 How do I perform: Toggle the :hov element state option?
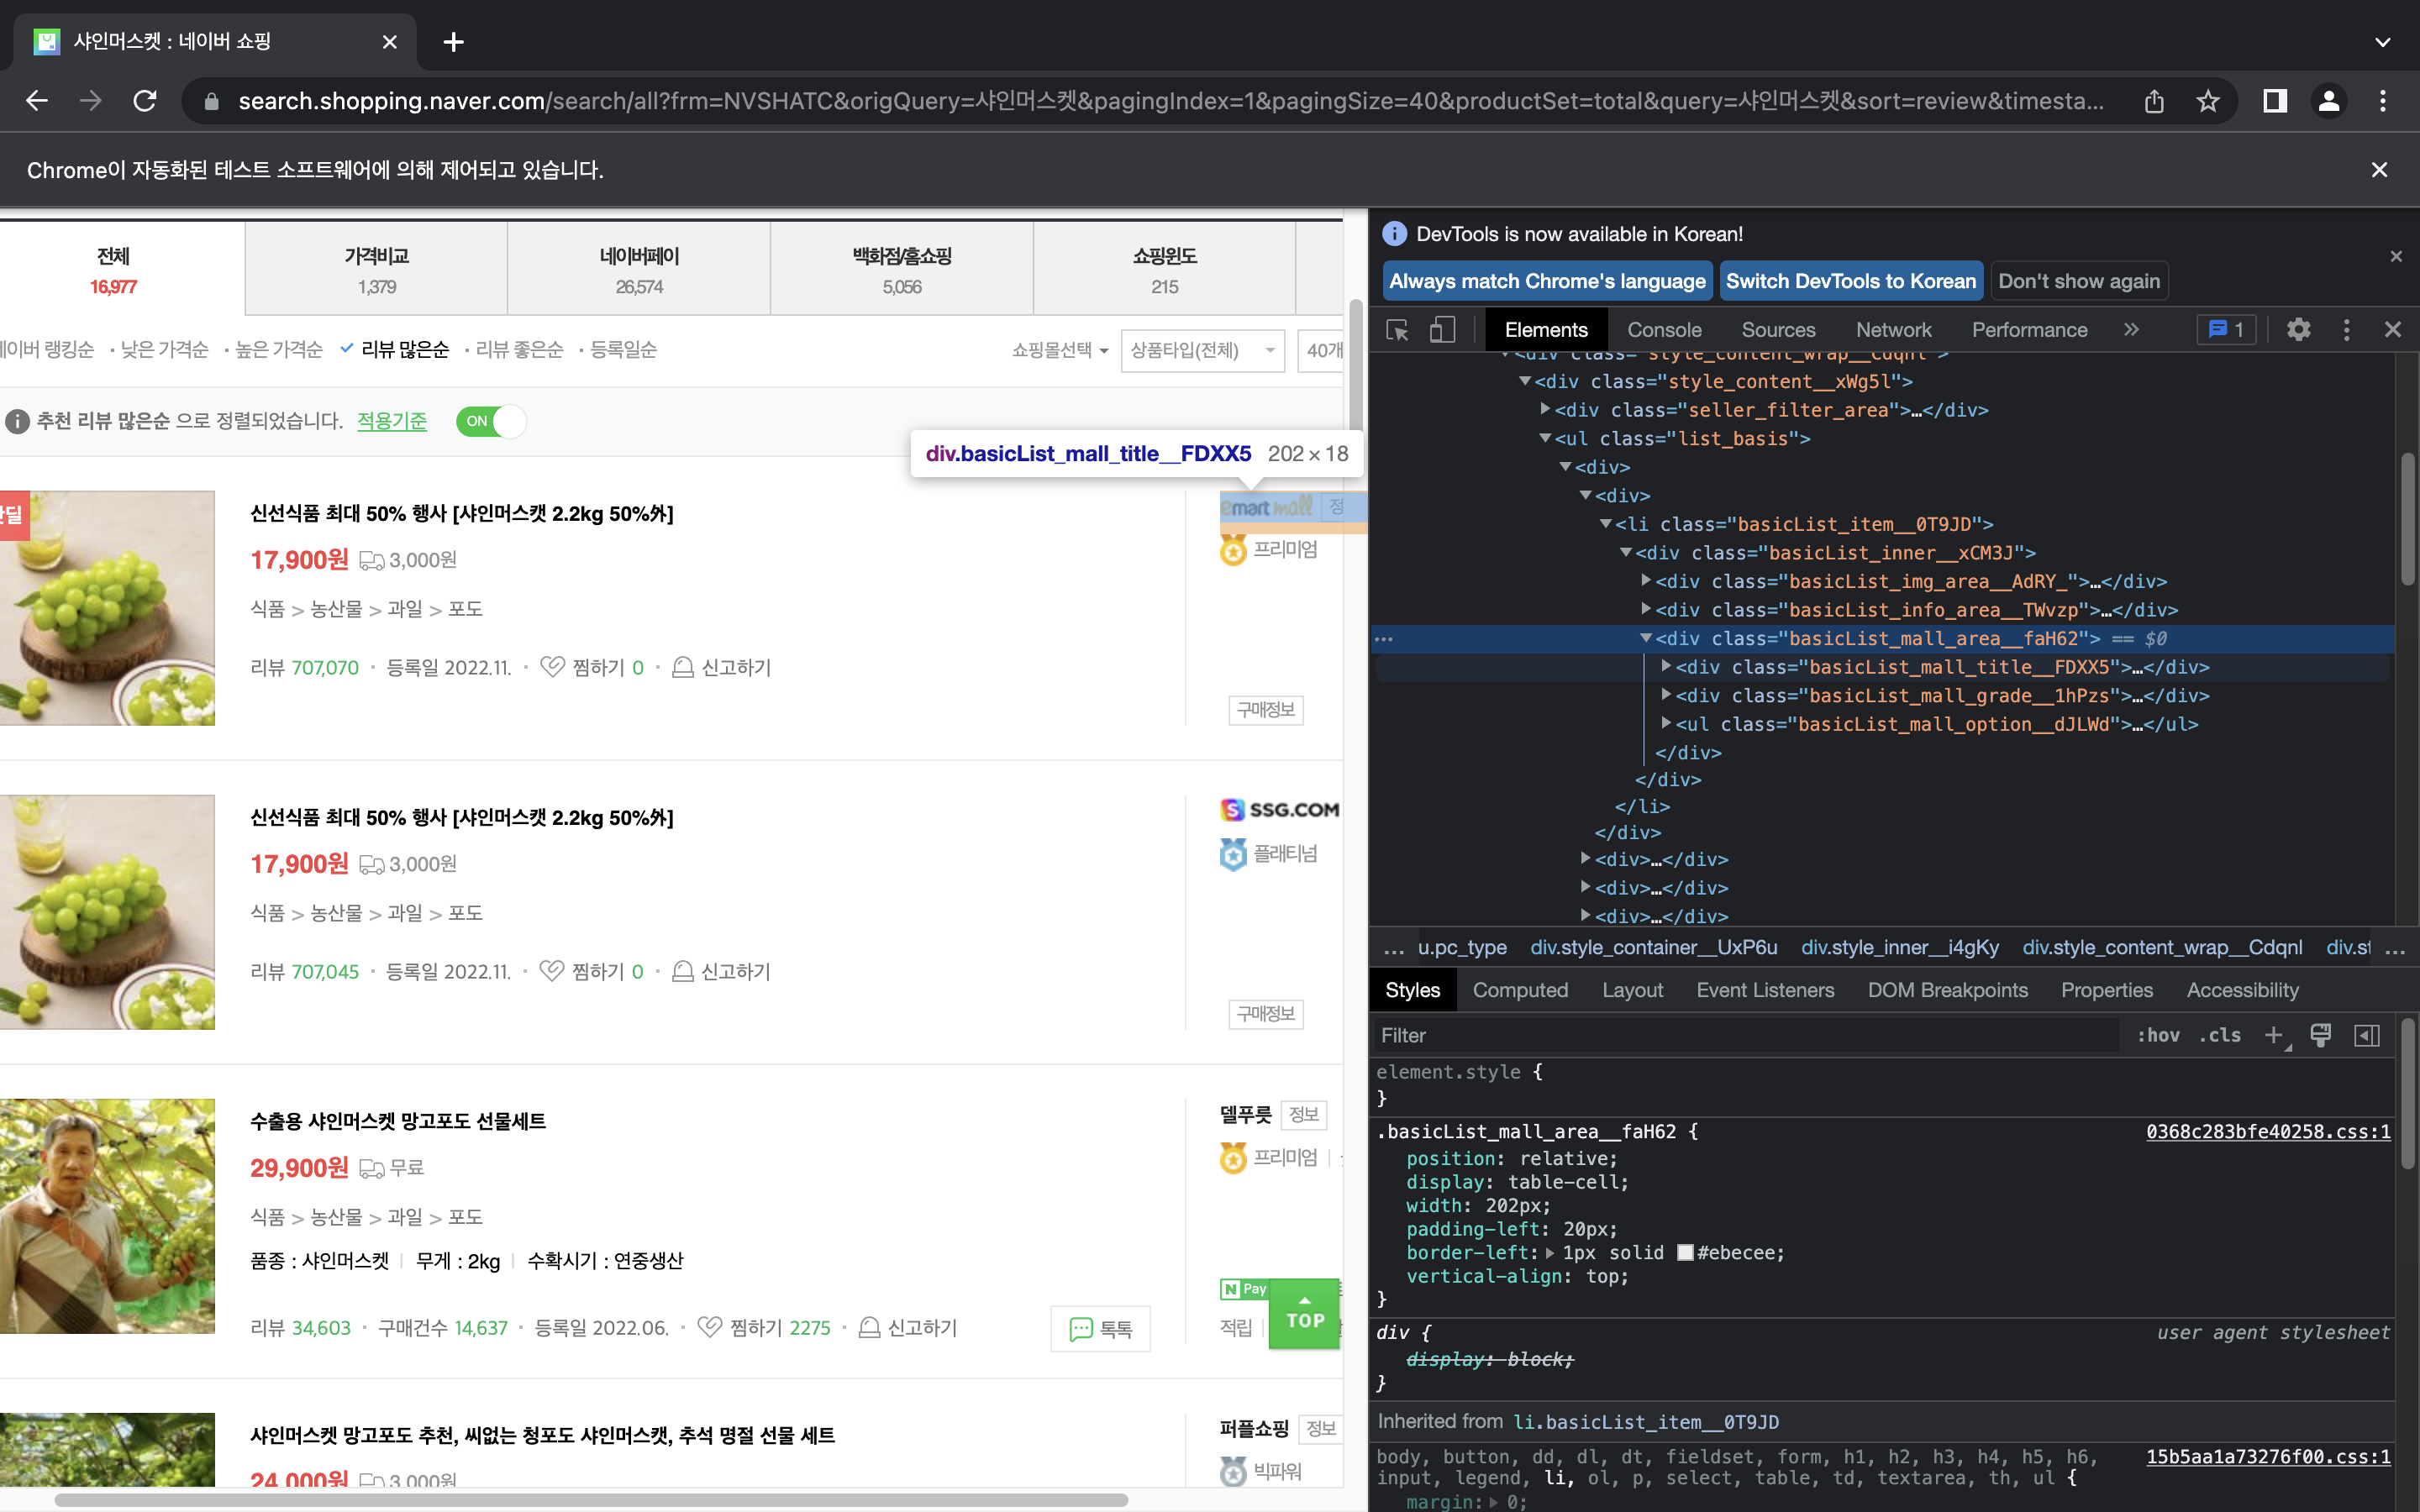(x=2158, y=1035)
